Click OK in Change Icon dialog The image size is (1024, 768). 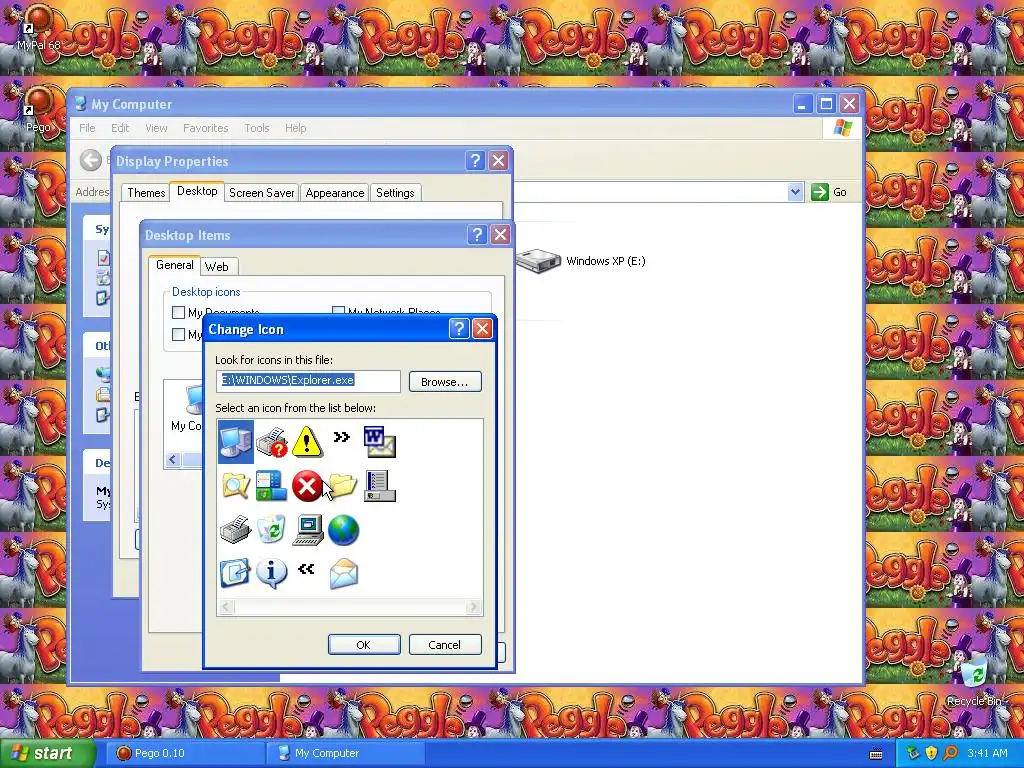364,645
